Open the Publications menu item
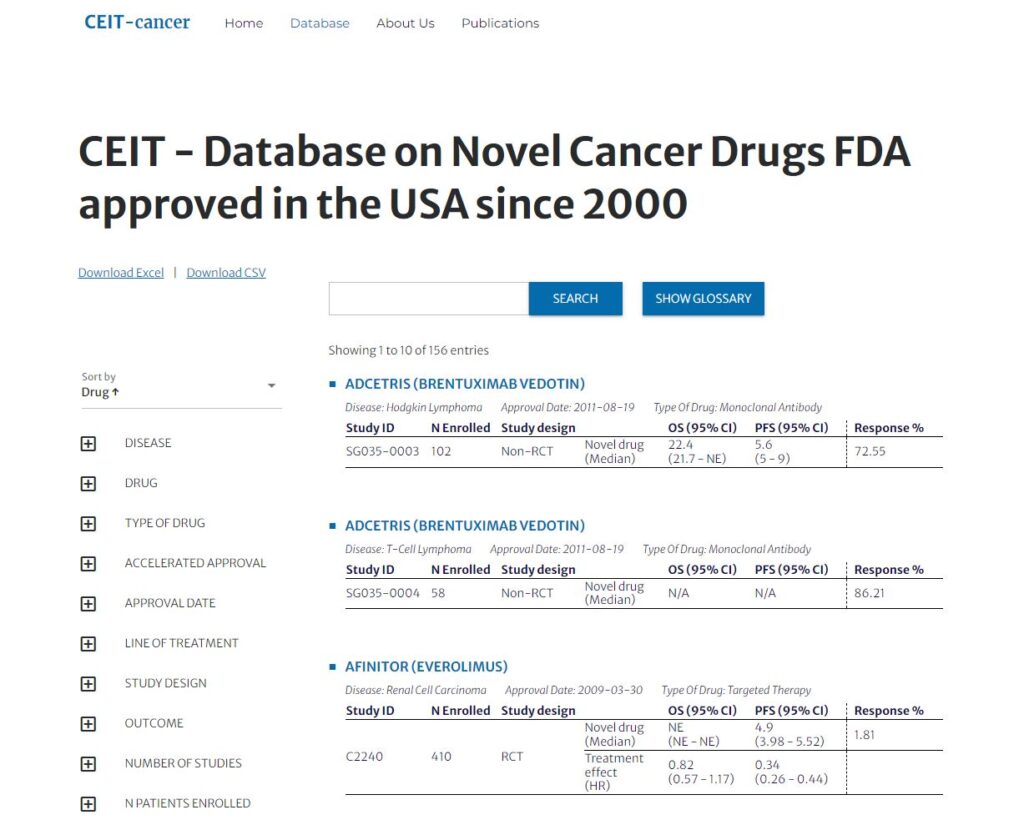The image size is (1024, 835). (x=500, y=23)
